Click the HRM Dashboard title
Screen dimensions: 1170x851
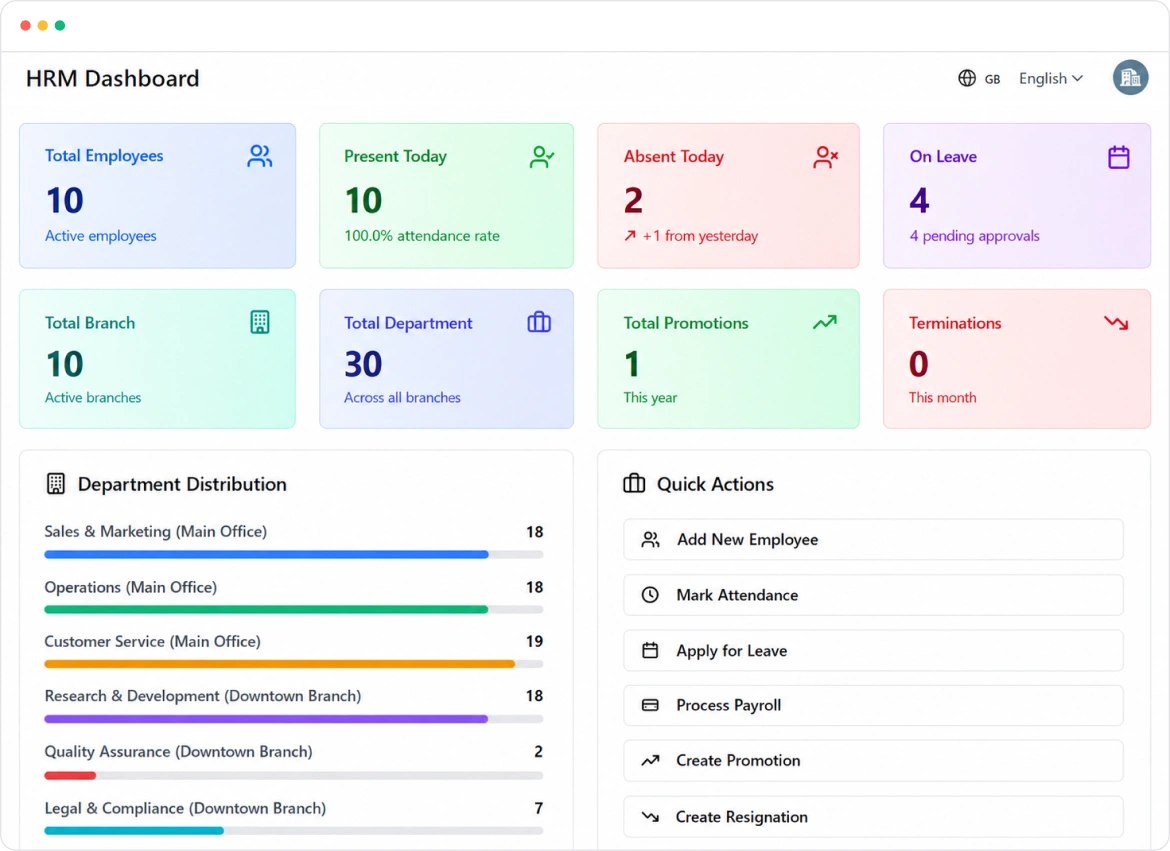[113, 78]
